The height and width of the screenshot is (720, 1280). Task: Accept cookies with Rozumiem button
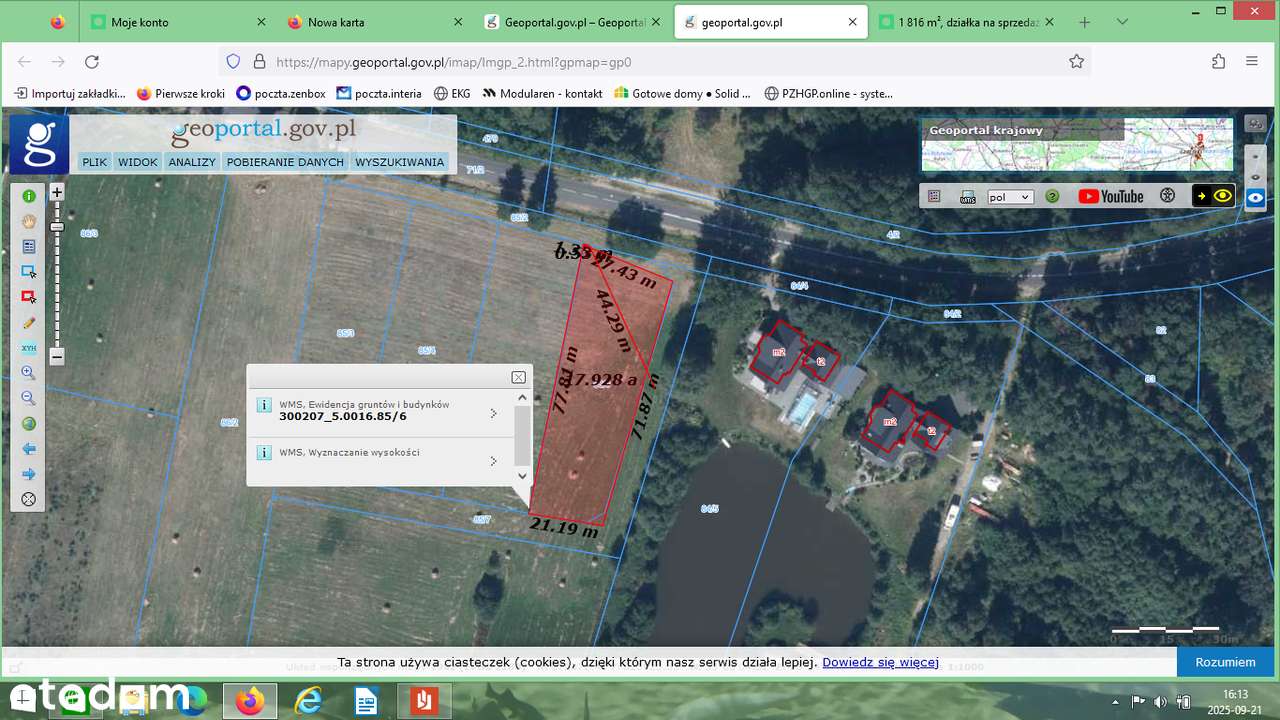pyautogui.click(x=1225, y=662)
